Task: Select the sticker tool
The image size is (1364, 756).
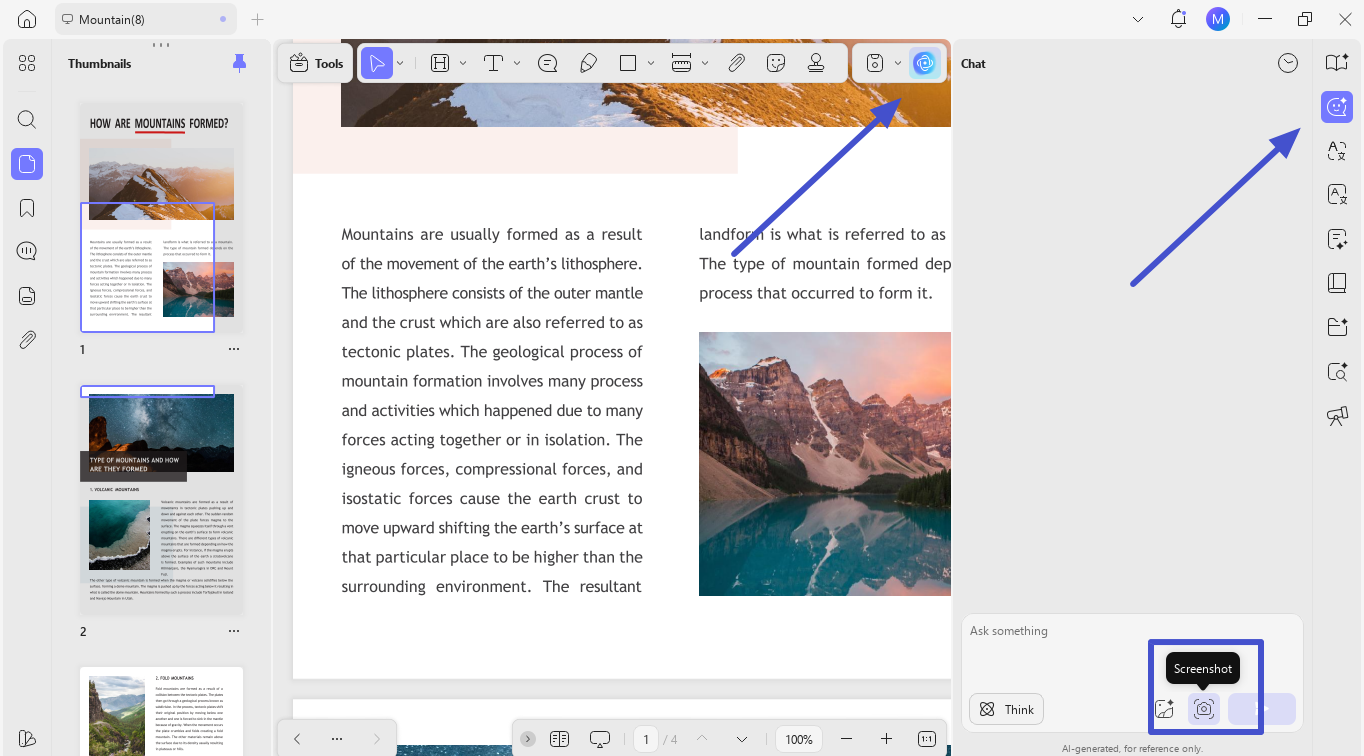Action: pos(776,63)
